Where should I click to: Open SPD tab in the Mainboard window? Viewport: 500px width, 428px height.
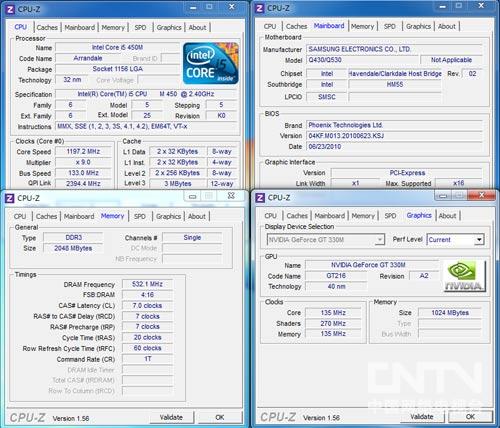389,26
